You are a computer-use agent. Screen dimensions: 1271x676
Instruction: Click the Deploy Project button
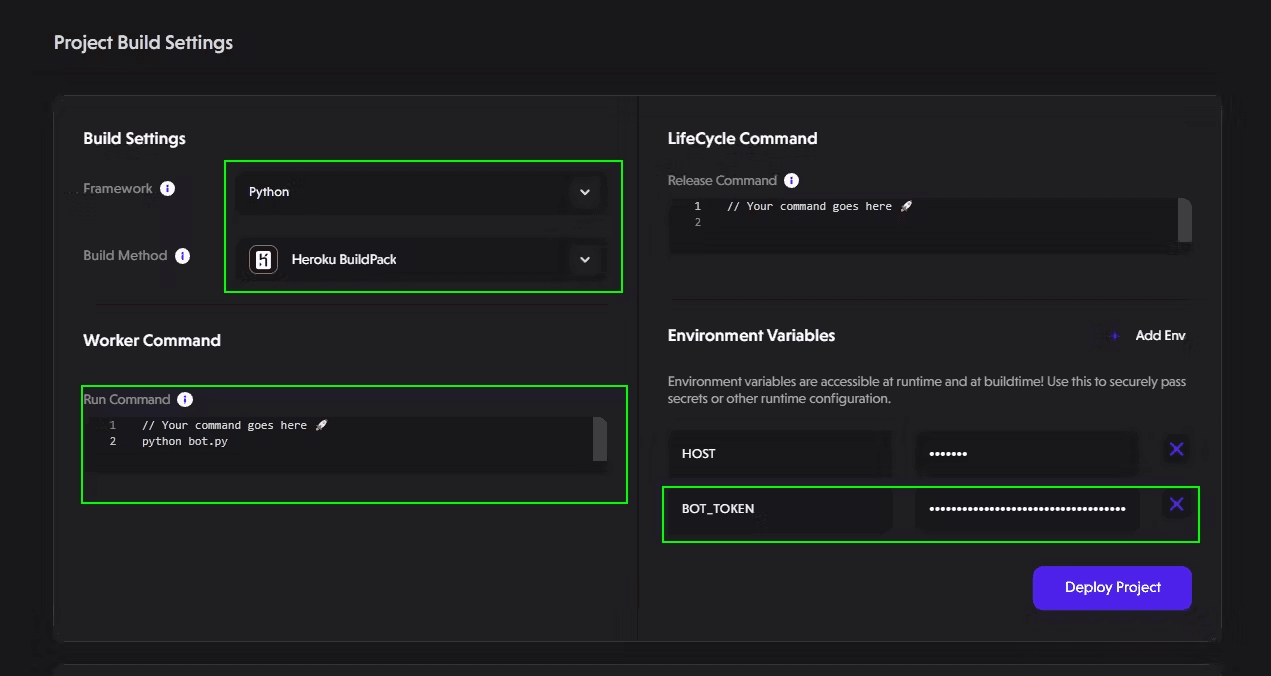coord(1112,588)
